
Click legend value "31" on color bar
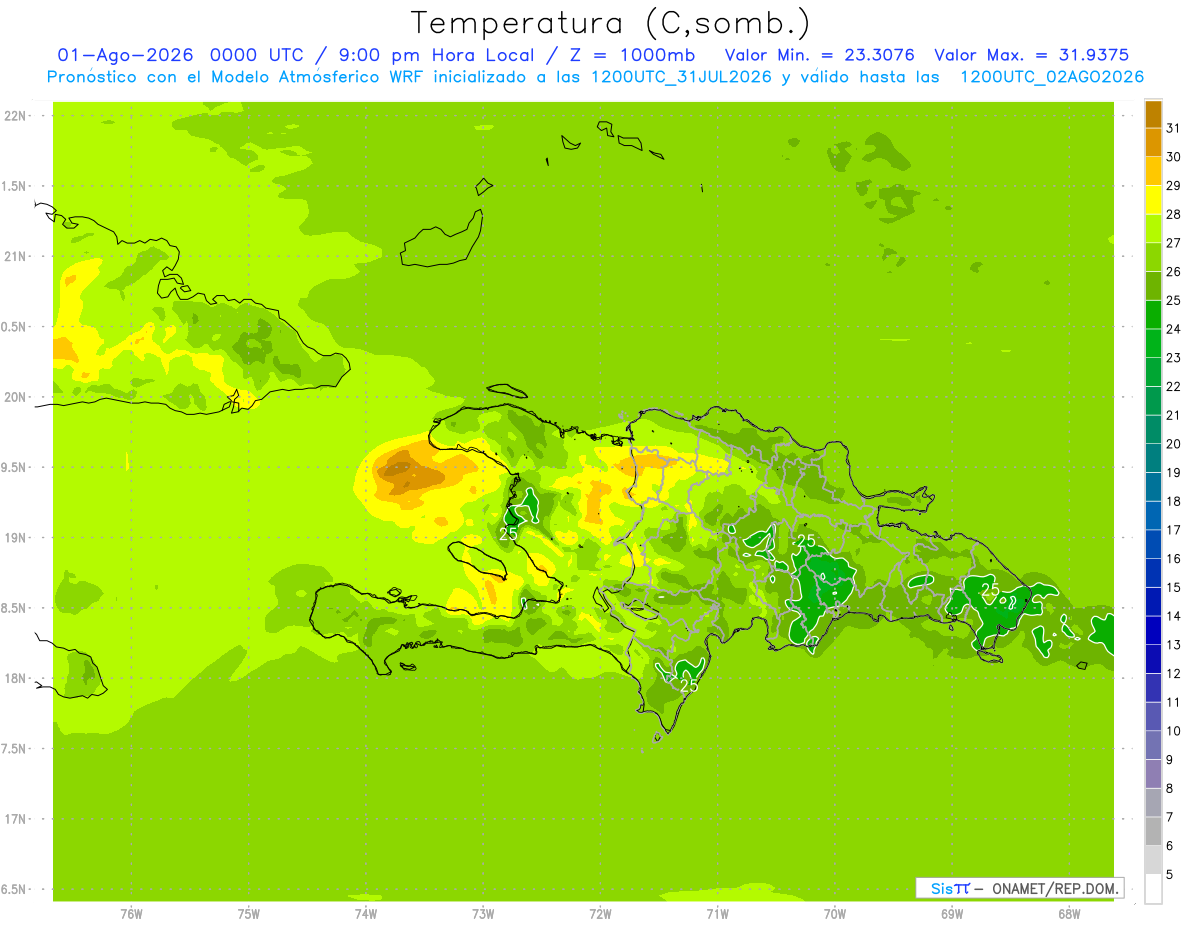pyautogui.click(x=1174, y=128)
